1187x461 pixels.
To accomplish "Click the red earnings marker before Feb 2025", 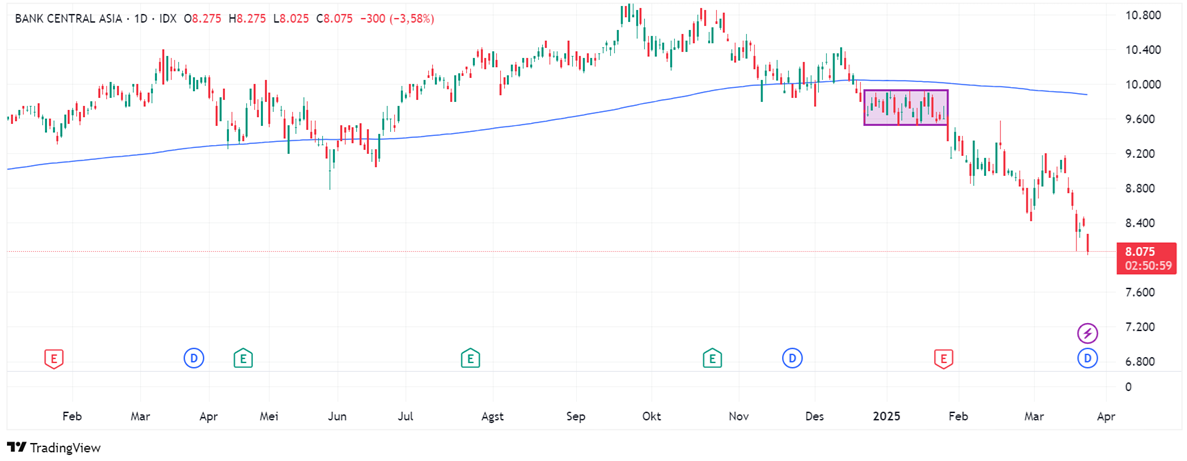I will coord(943,358).
